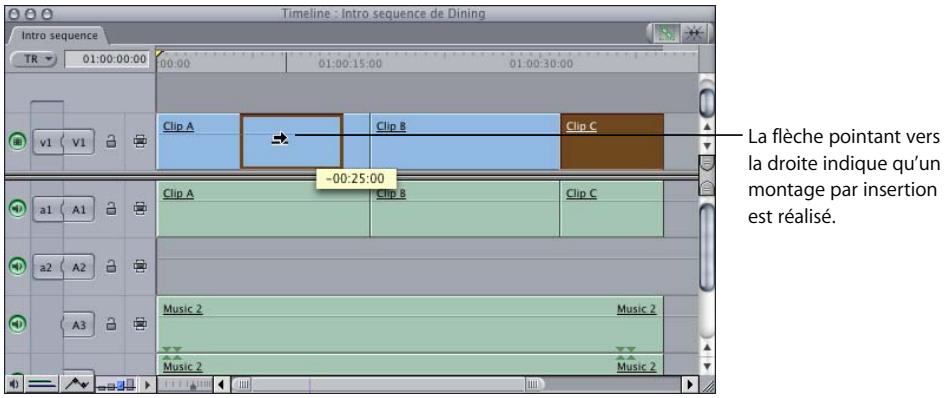Screen dimensions: 945x398
Task: Select audio Clip C on A1
Action: point(612,209)
